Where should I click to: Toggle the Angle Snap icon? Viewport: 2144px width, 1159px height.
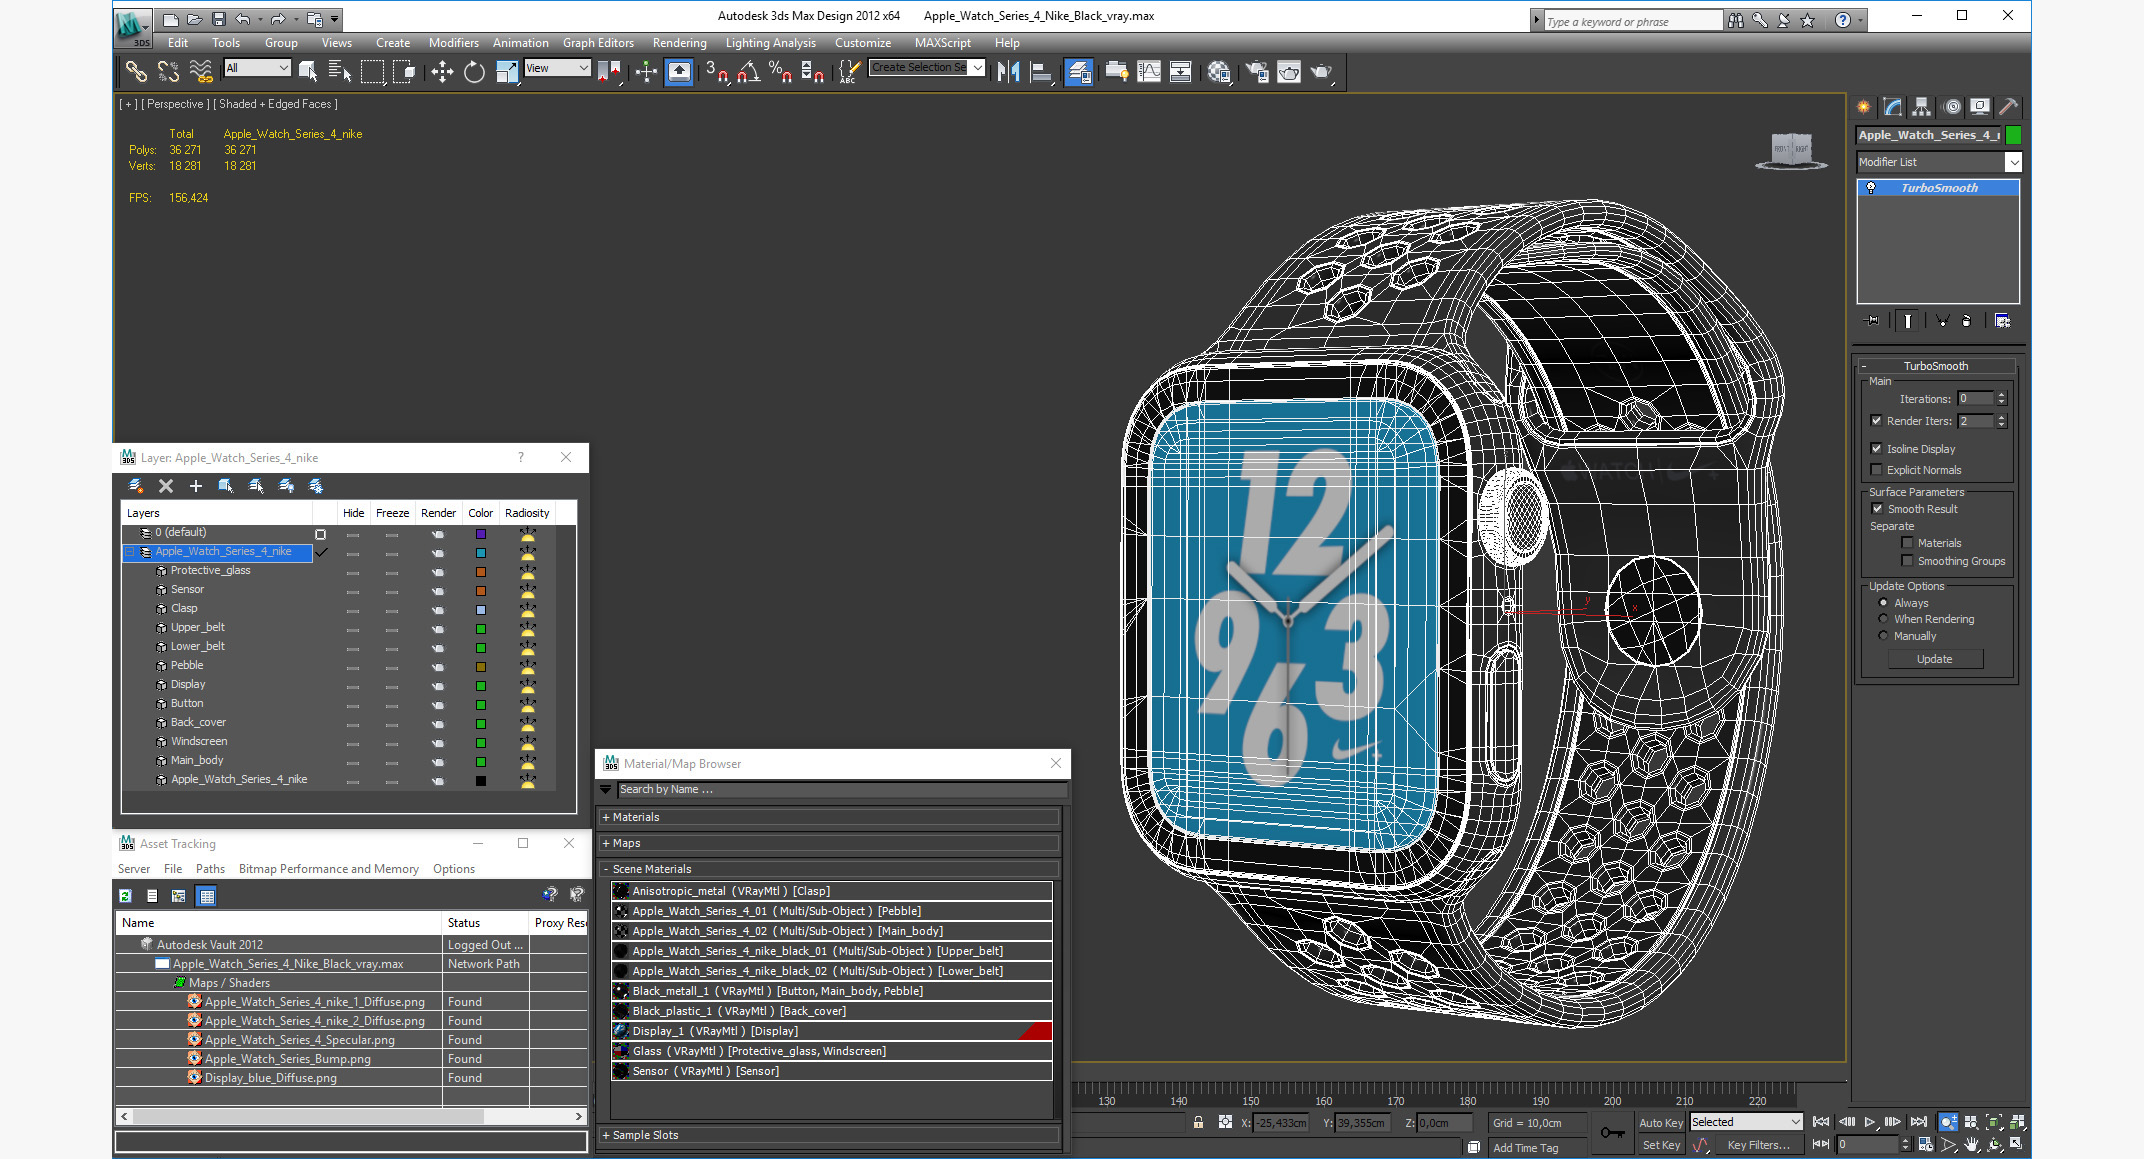coord(749,71)
